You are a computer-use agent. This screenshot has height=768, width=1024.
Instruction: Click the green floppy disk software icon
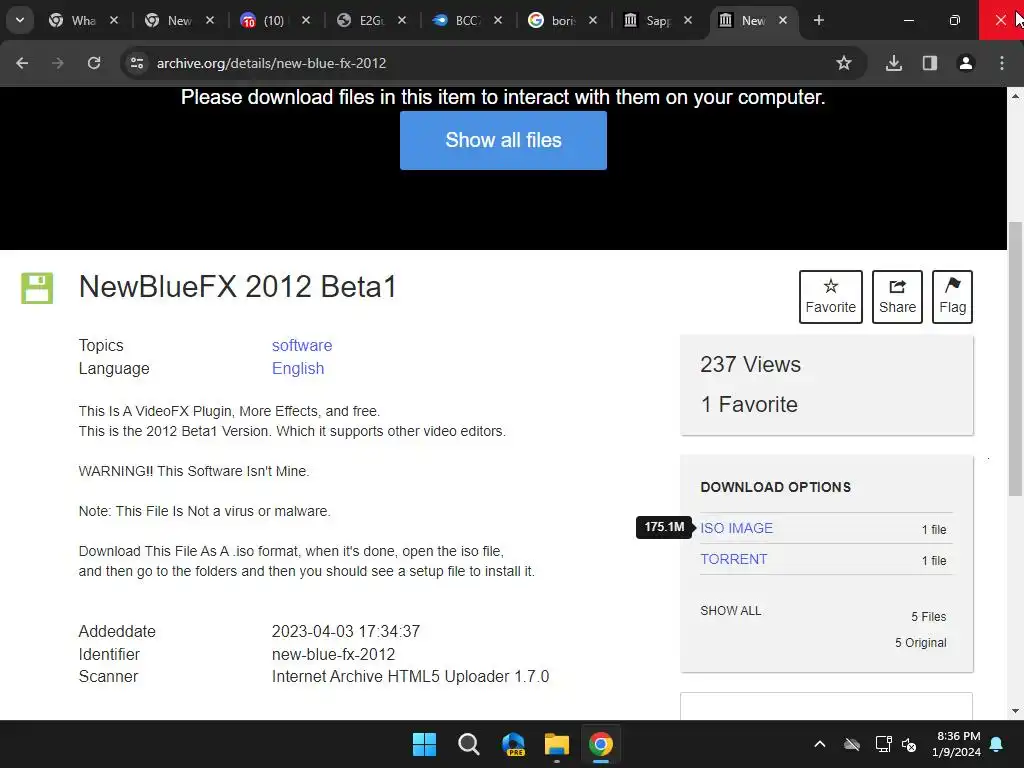click(37, 288)
